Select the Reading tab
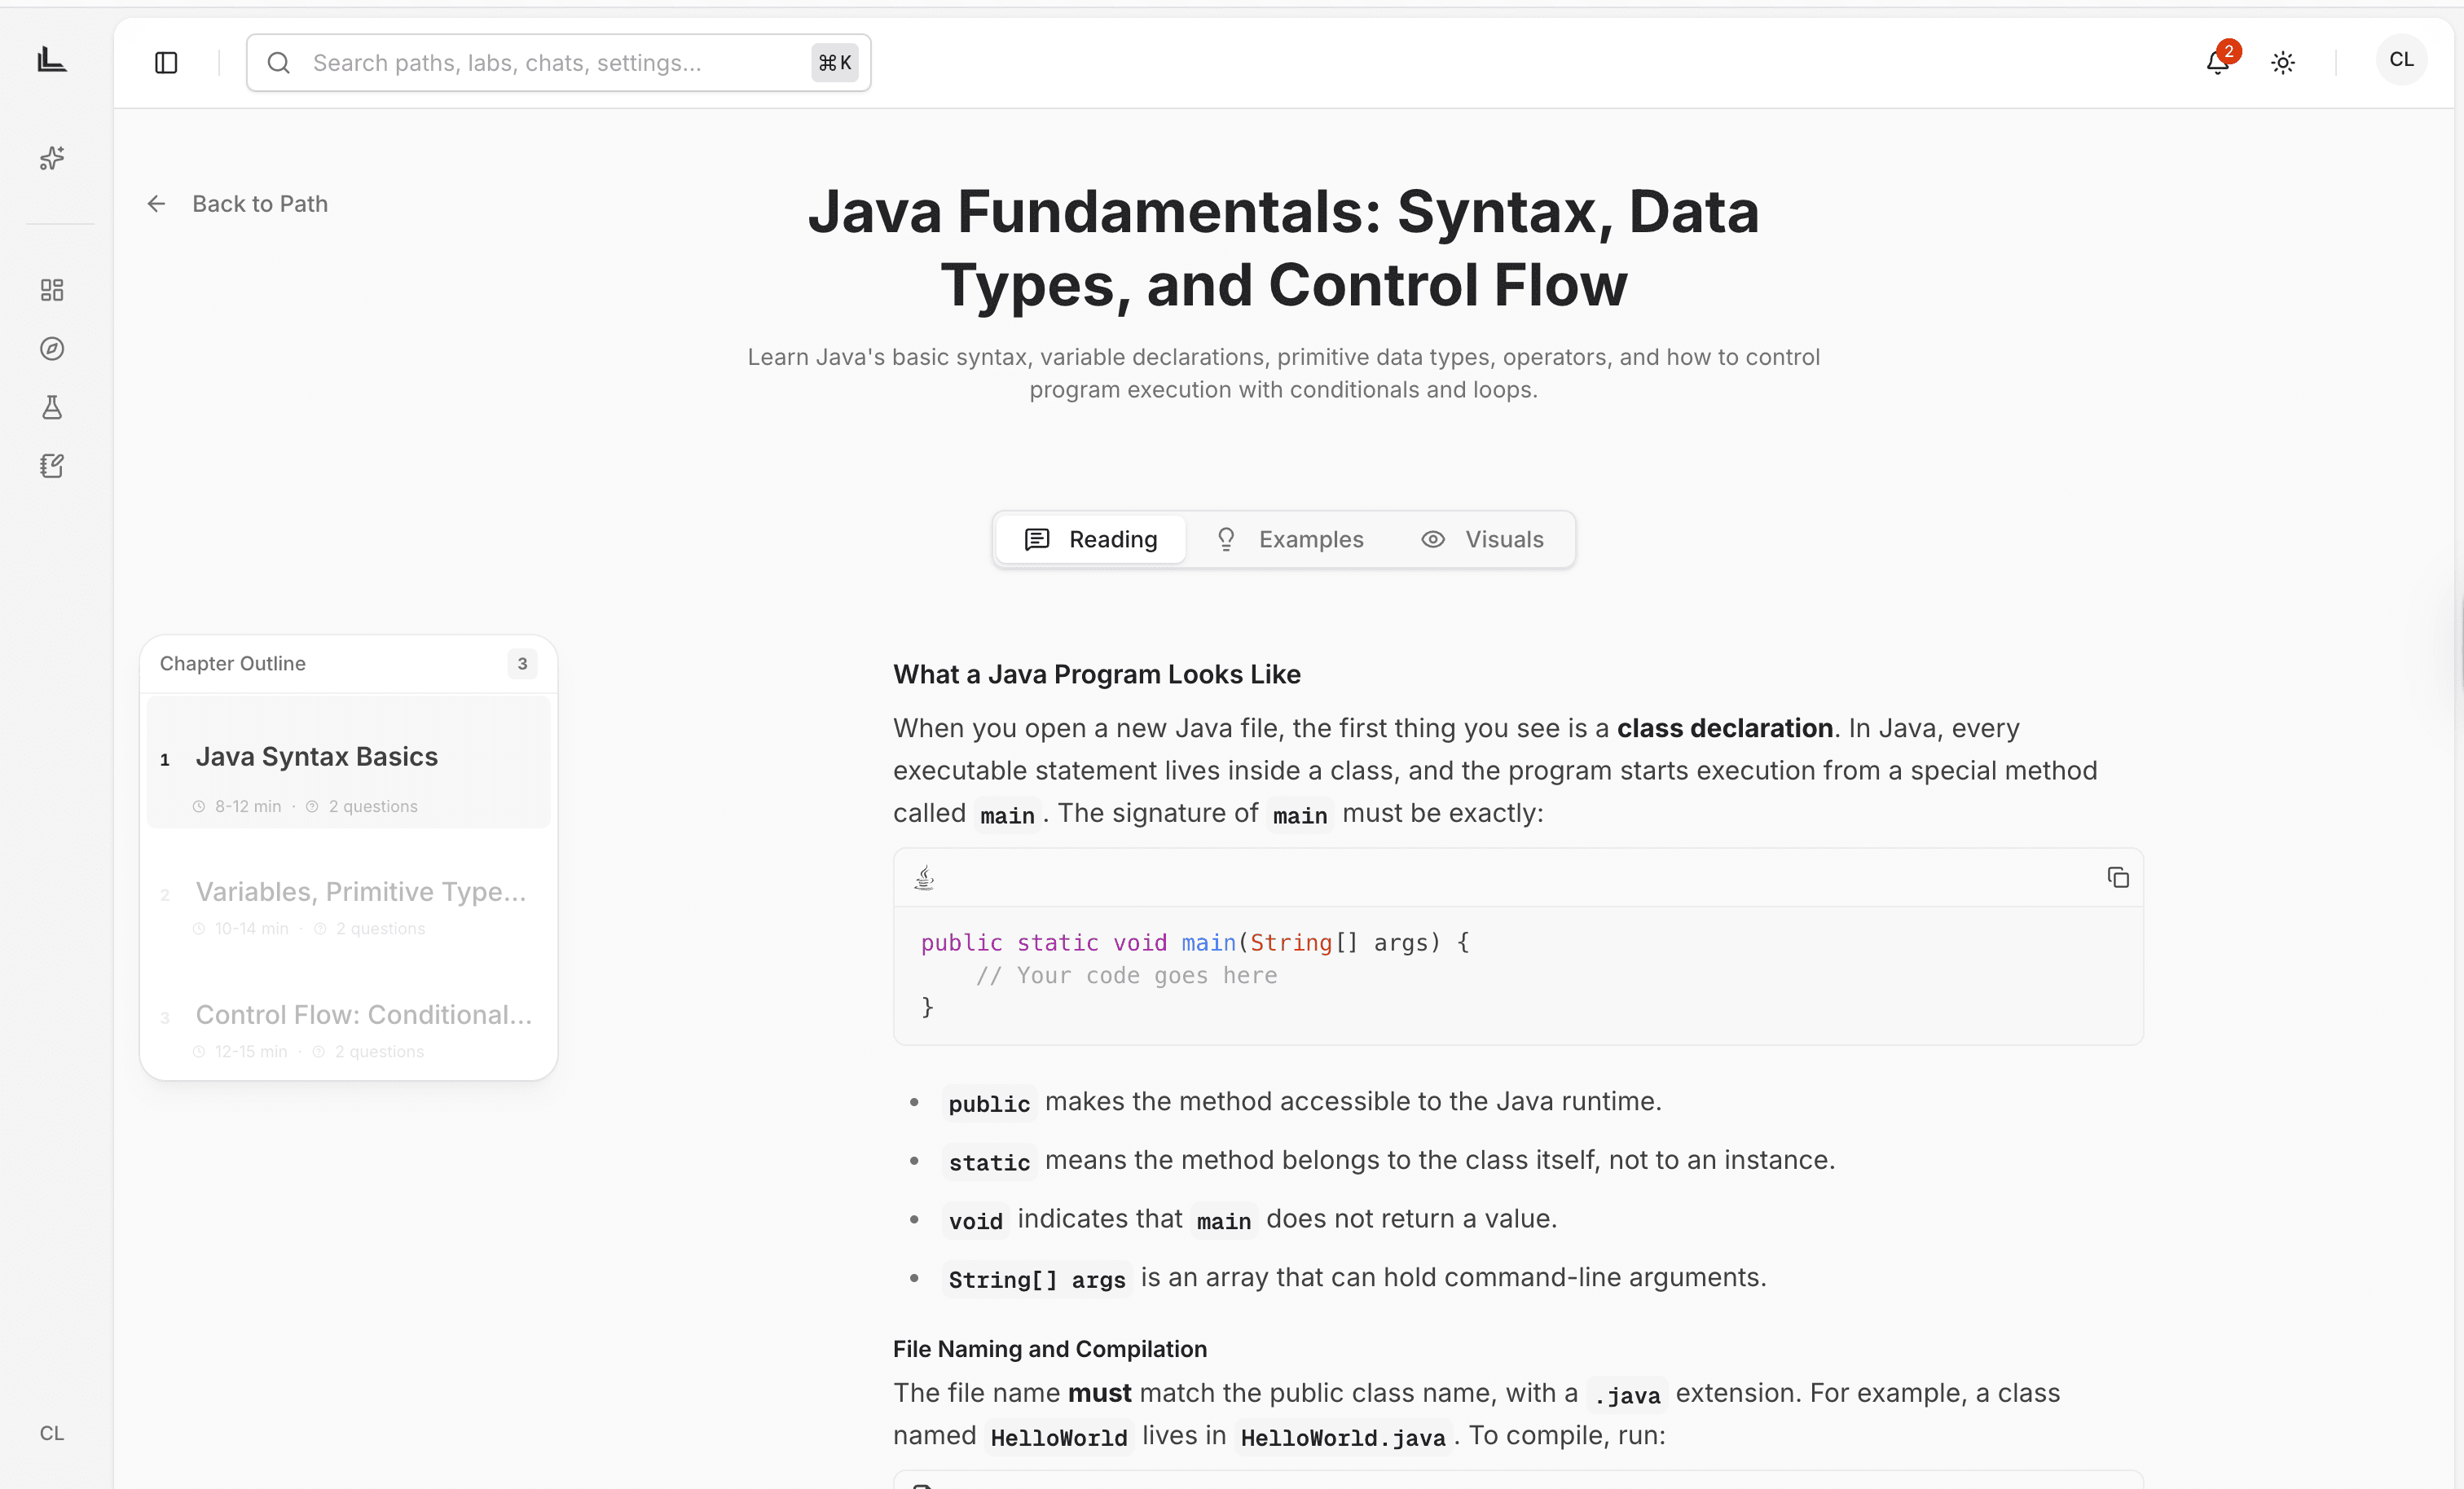This screenshot has width=2464, height=1489. (x=1091, y=539)
